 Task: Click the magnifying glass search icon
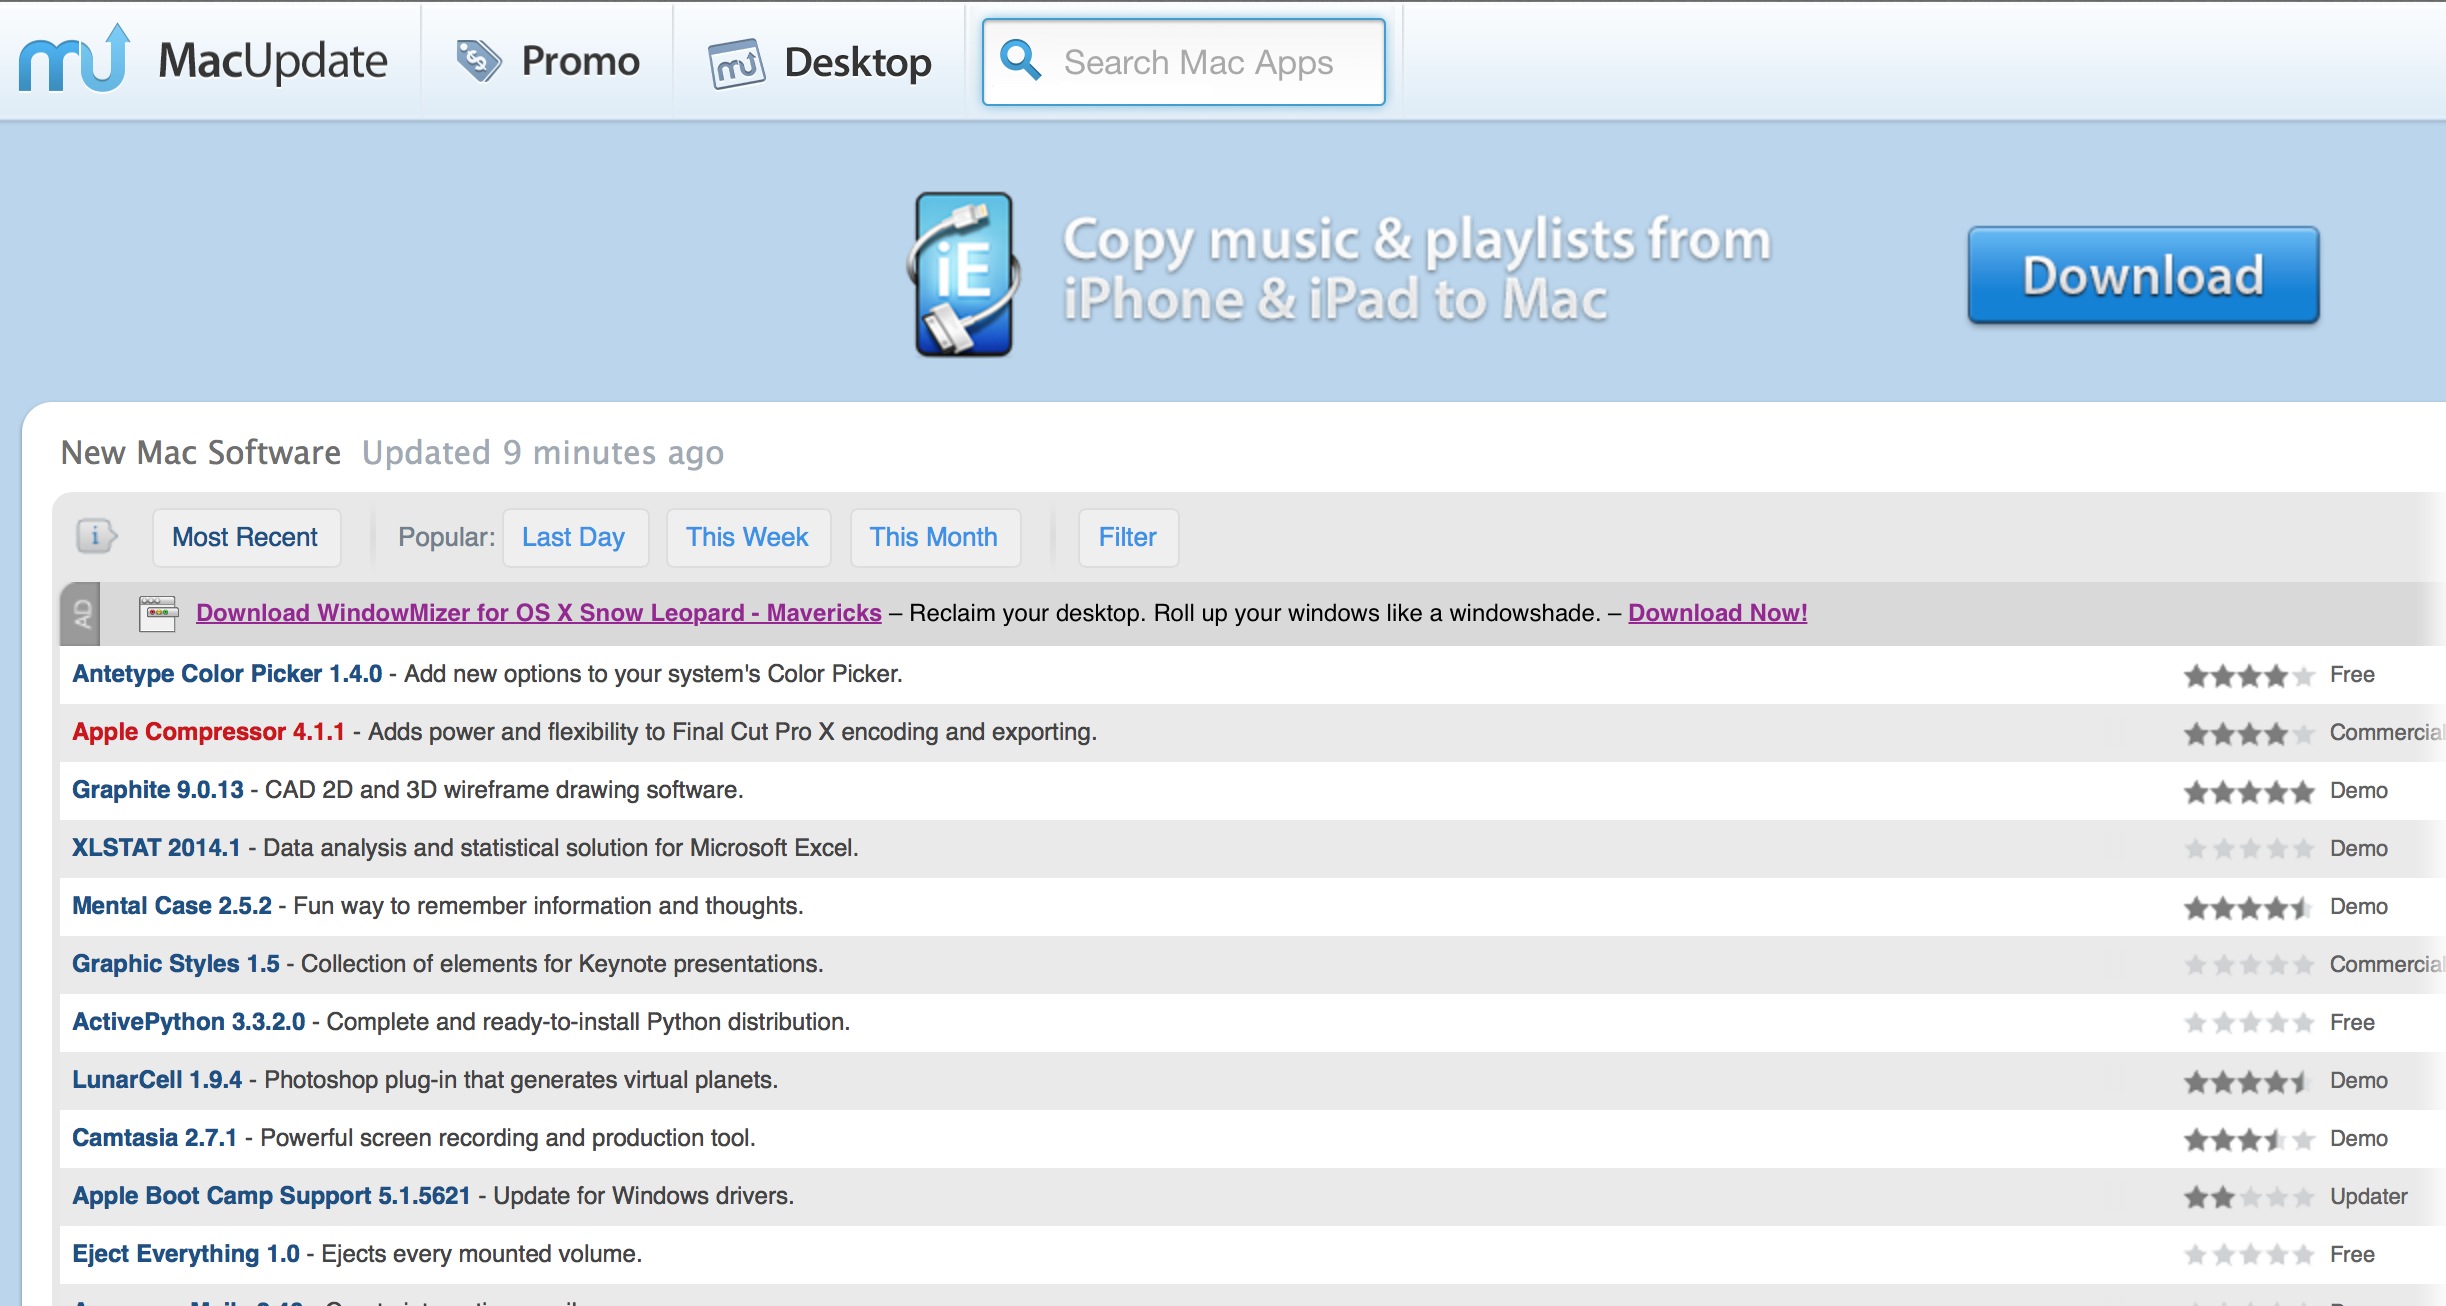1021,60
